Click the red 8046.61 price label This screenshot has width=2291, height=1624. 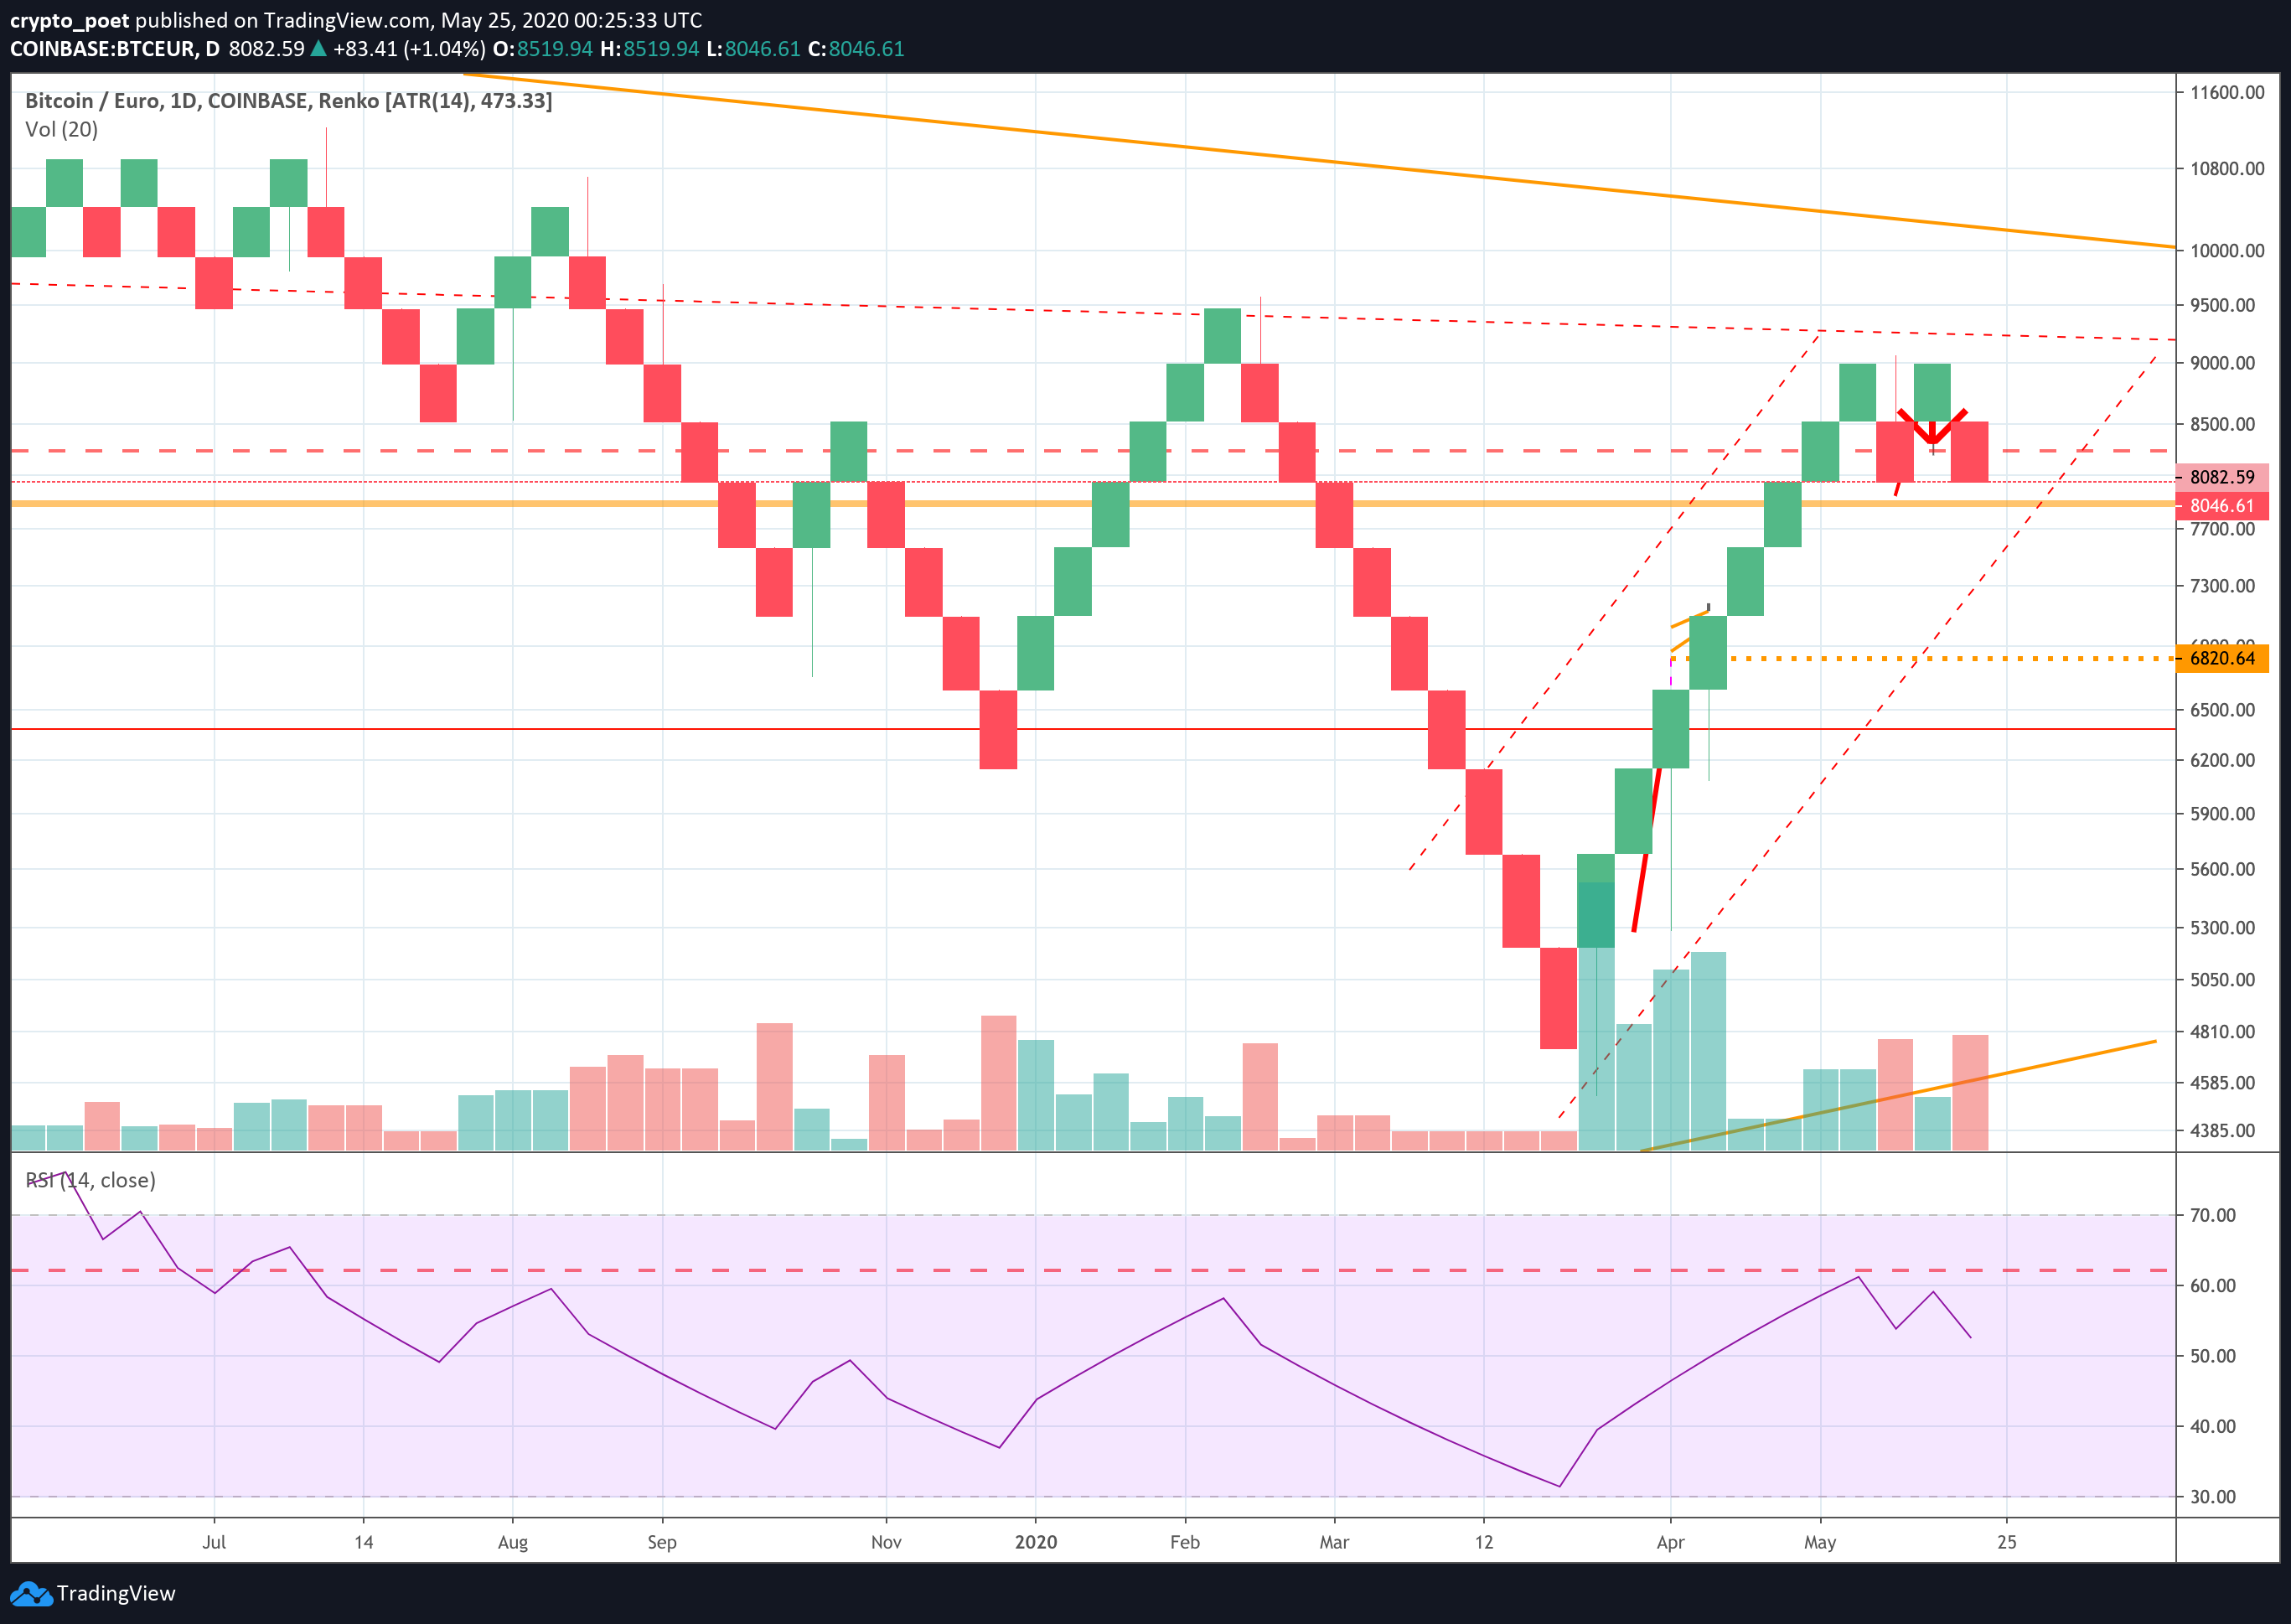2222,505
